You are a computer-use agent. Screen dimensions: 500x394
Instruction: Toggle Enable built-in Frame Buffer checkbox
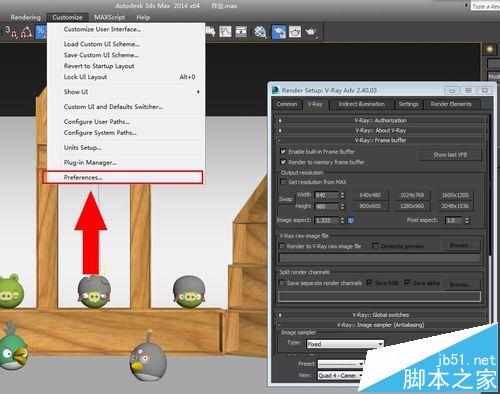point(283,151)
